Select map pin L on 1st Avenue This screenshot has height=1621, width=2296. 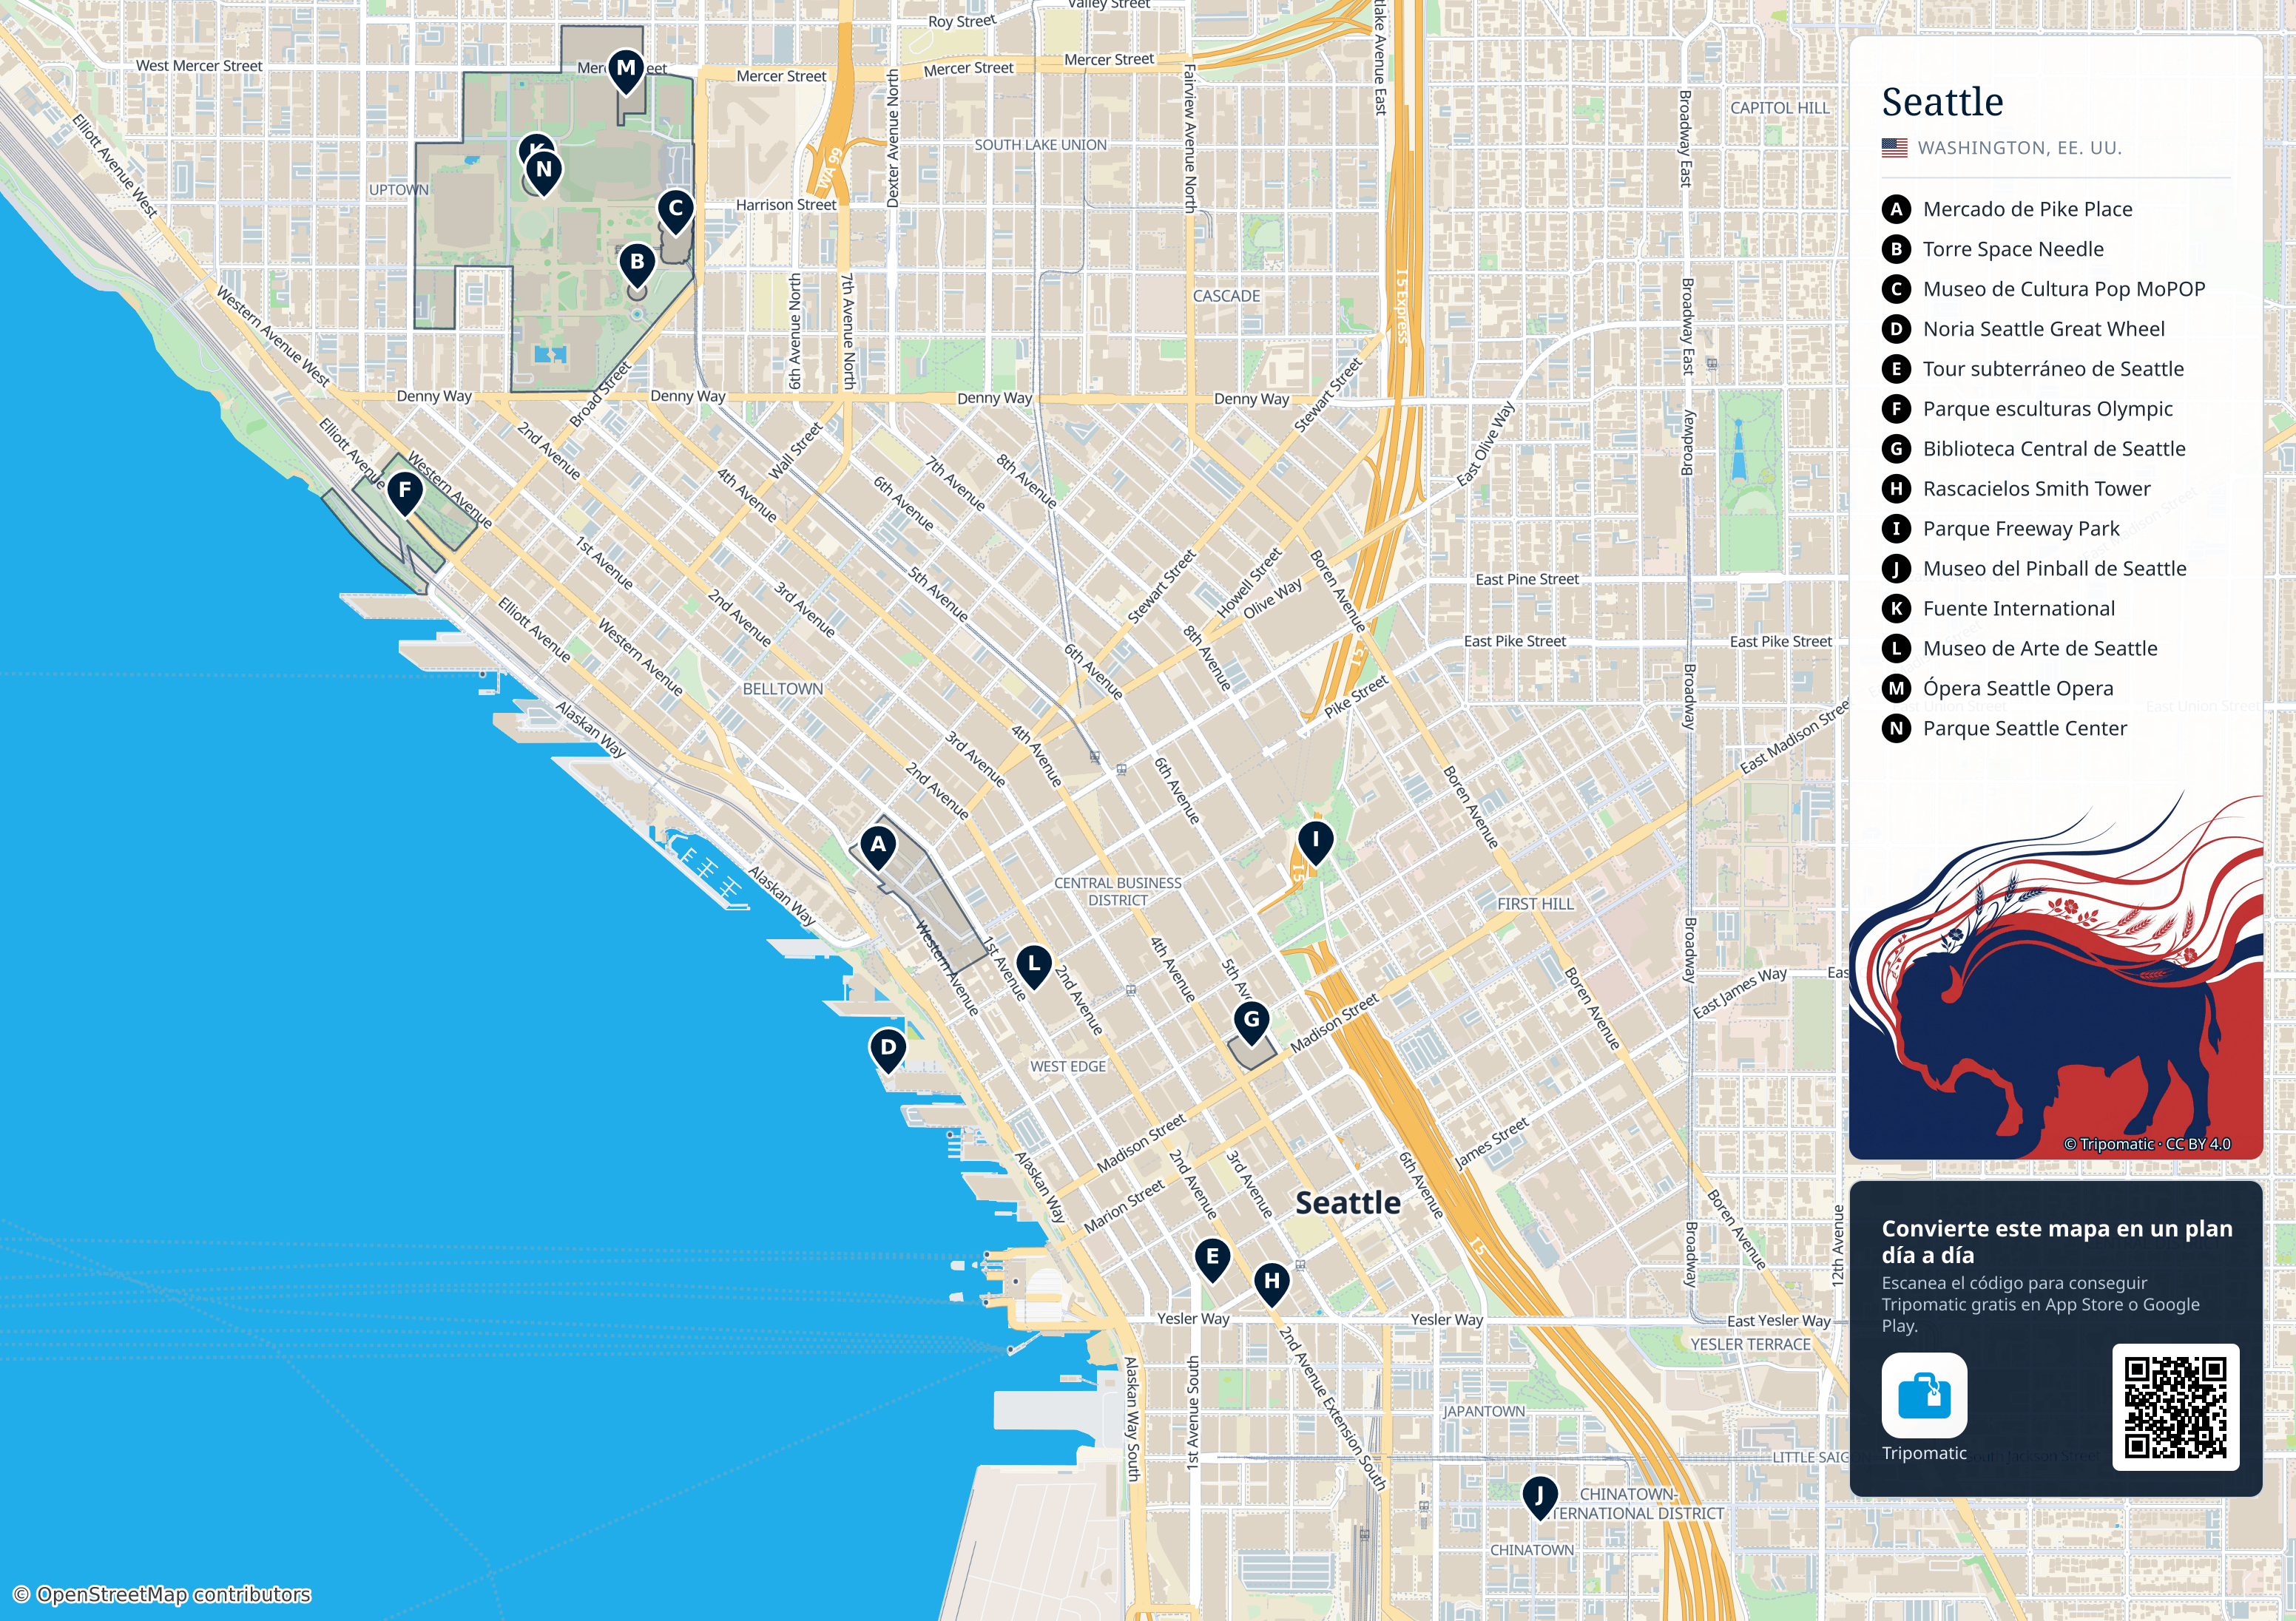tap(1033, 968)
